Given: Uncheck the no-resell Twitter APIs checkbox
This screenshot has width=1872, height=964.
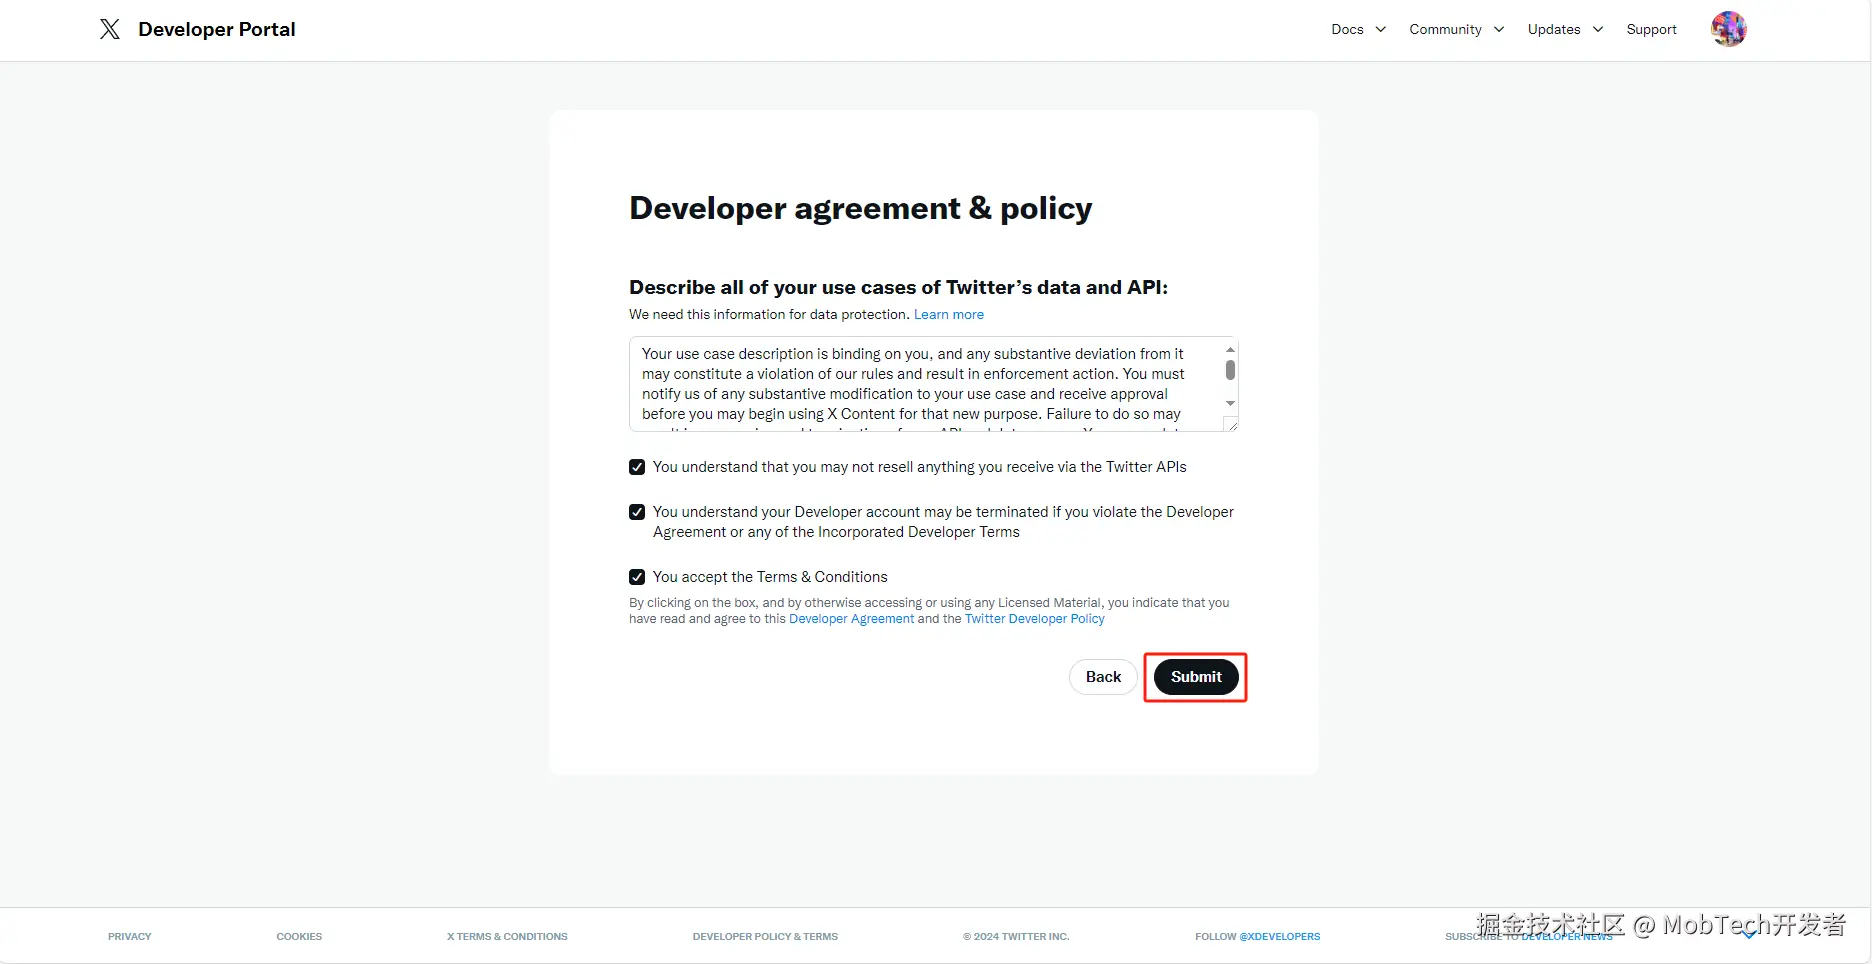Looking at the screenshot, I should (x=637, y=467).
